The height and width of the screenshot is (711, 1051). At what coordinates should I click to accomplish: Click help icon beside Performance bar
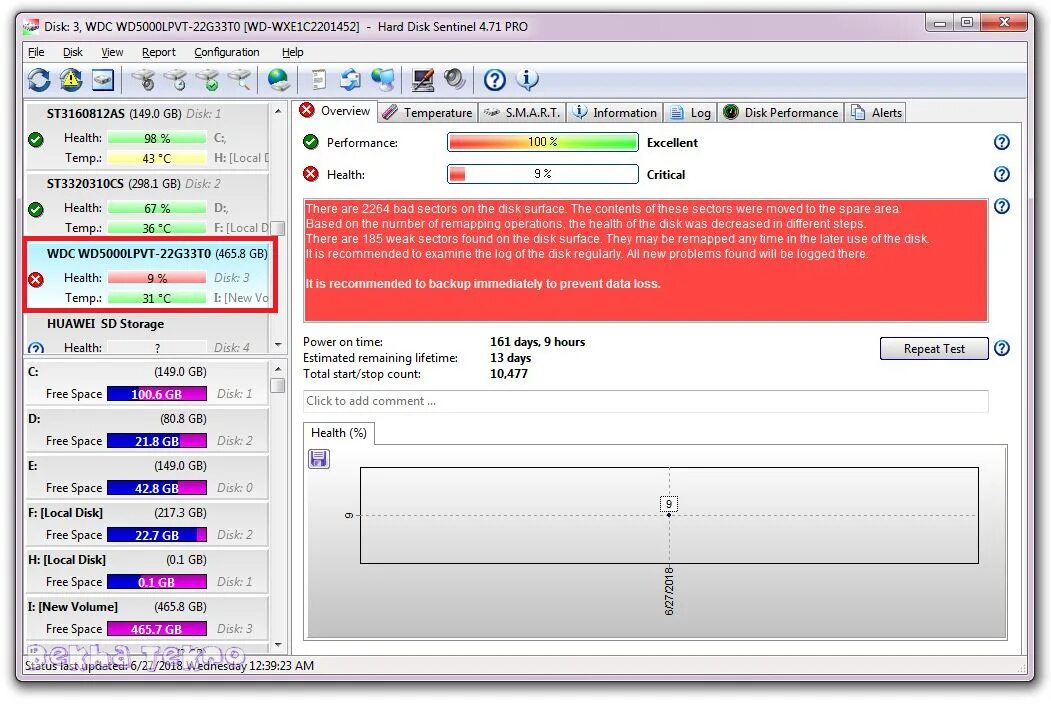pyautogui.click(x=1001, y=142)
